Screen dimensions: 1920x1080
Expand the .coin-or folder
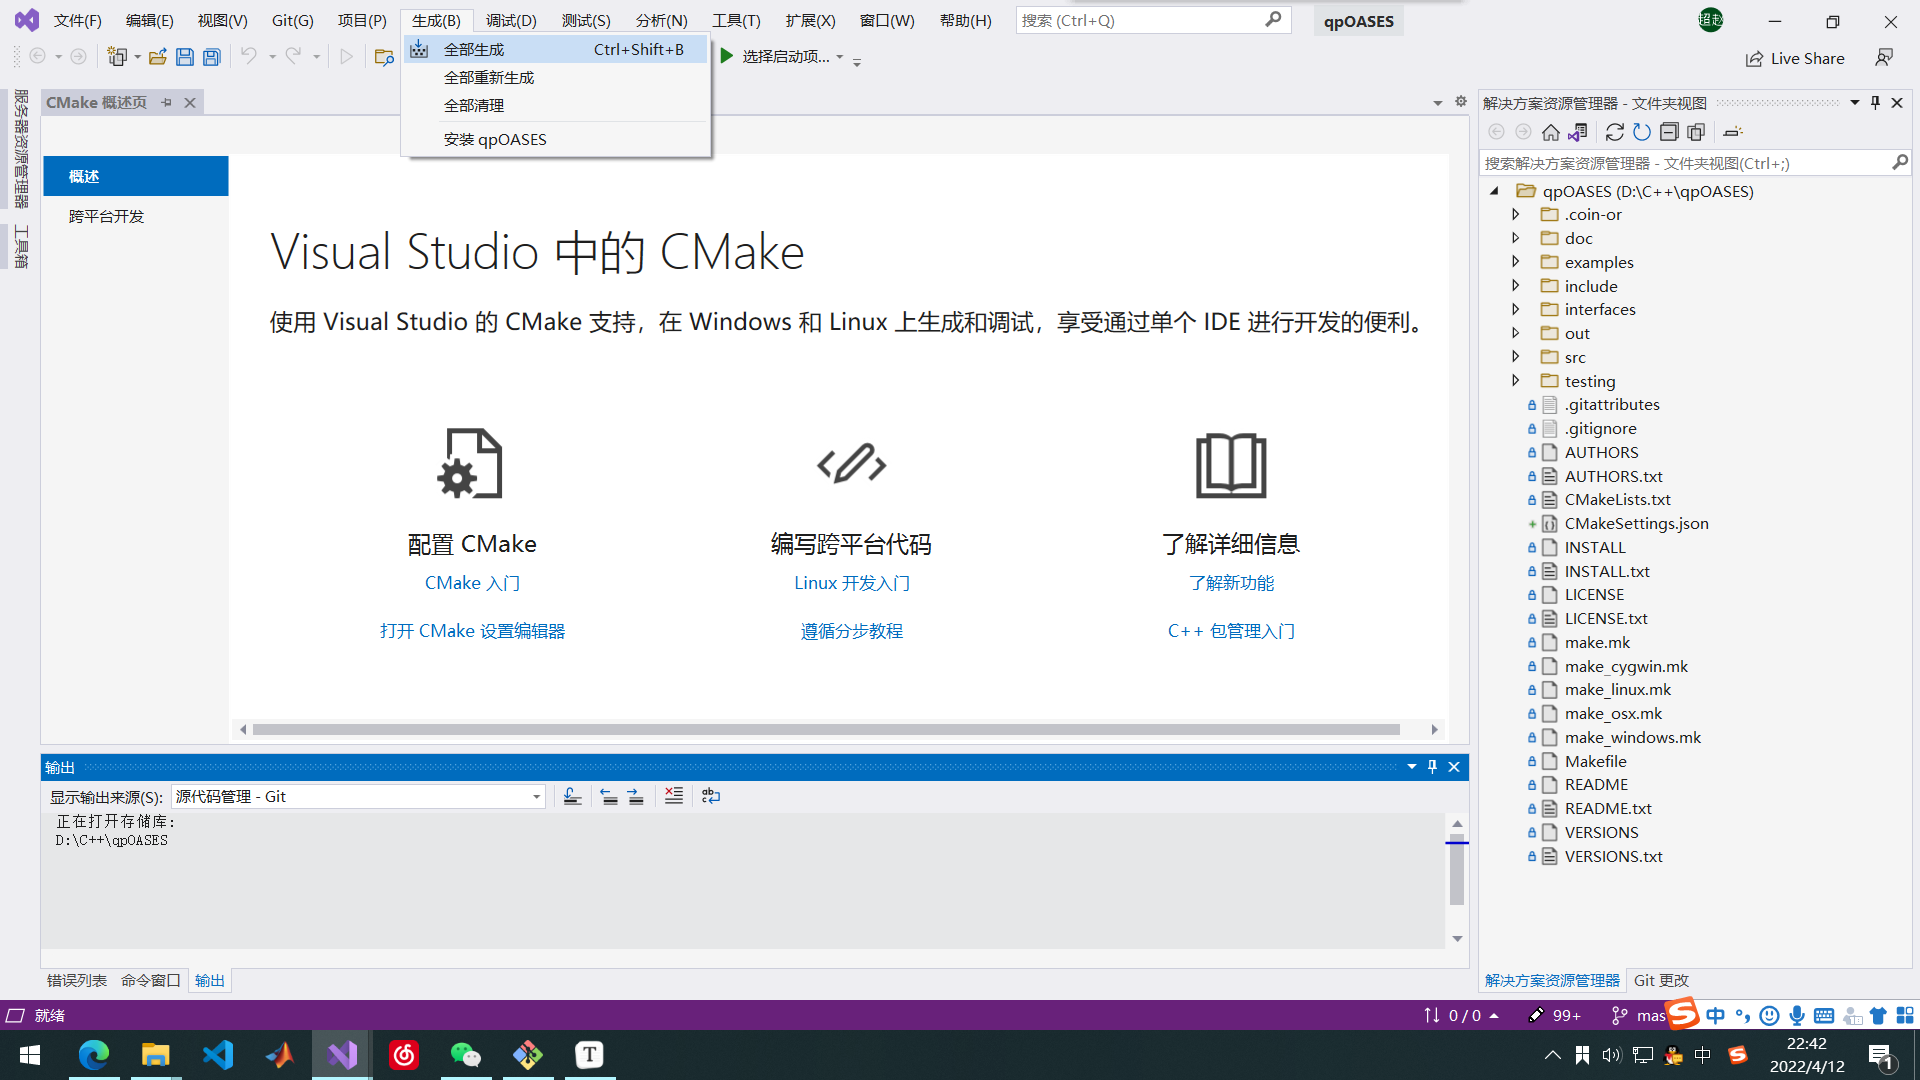click(x=1516, y=214)
